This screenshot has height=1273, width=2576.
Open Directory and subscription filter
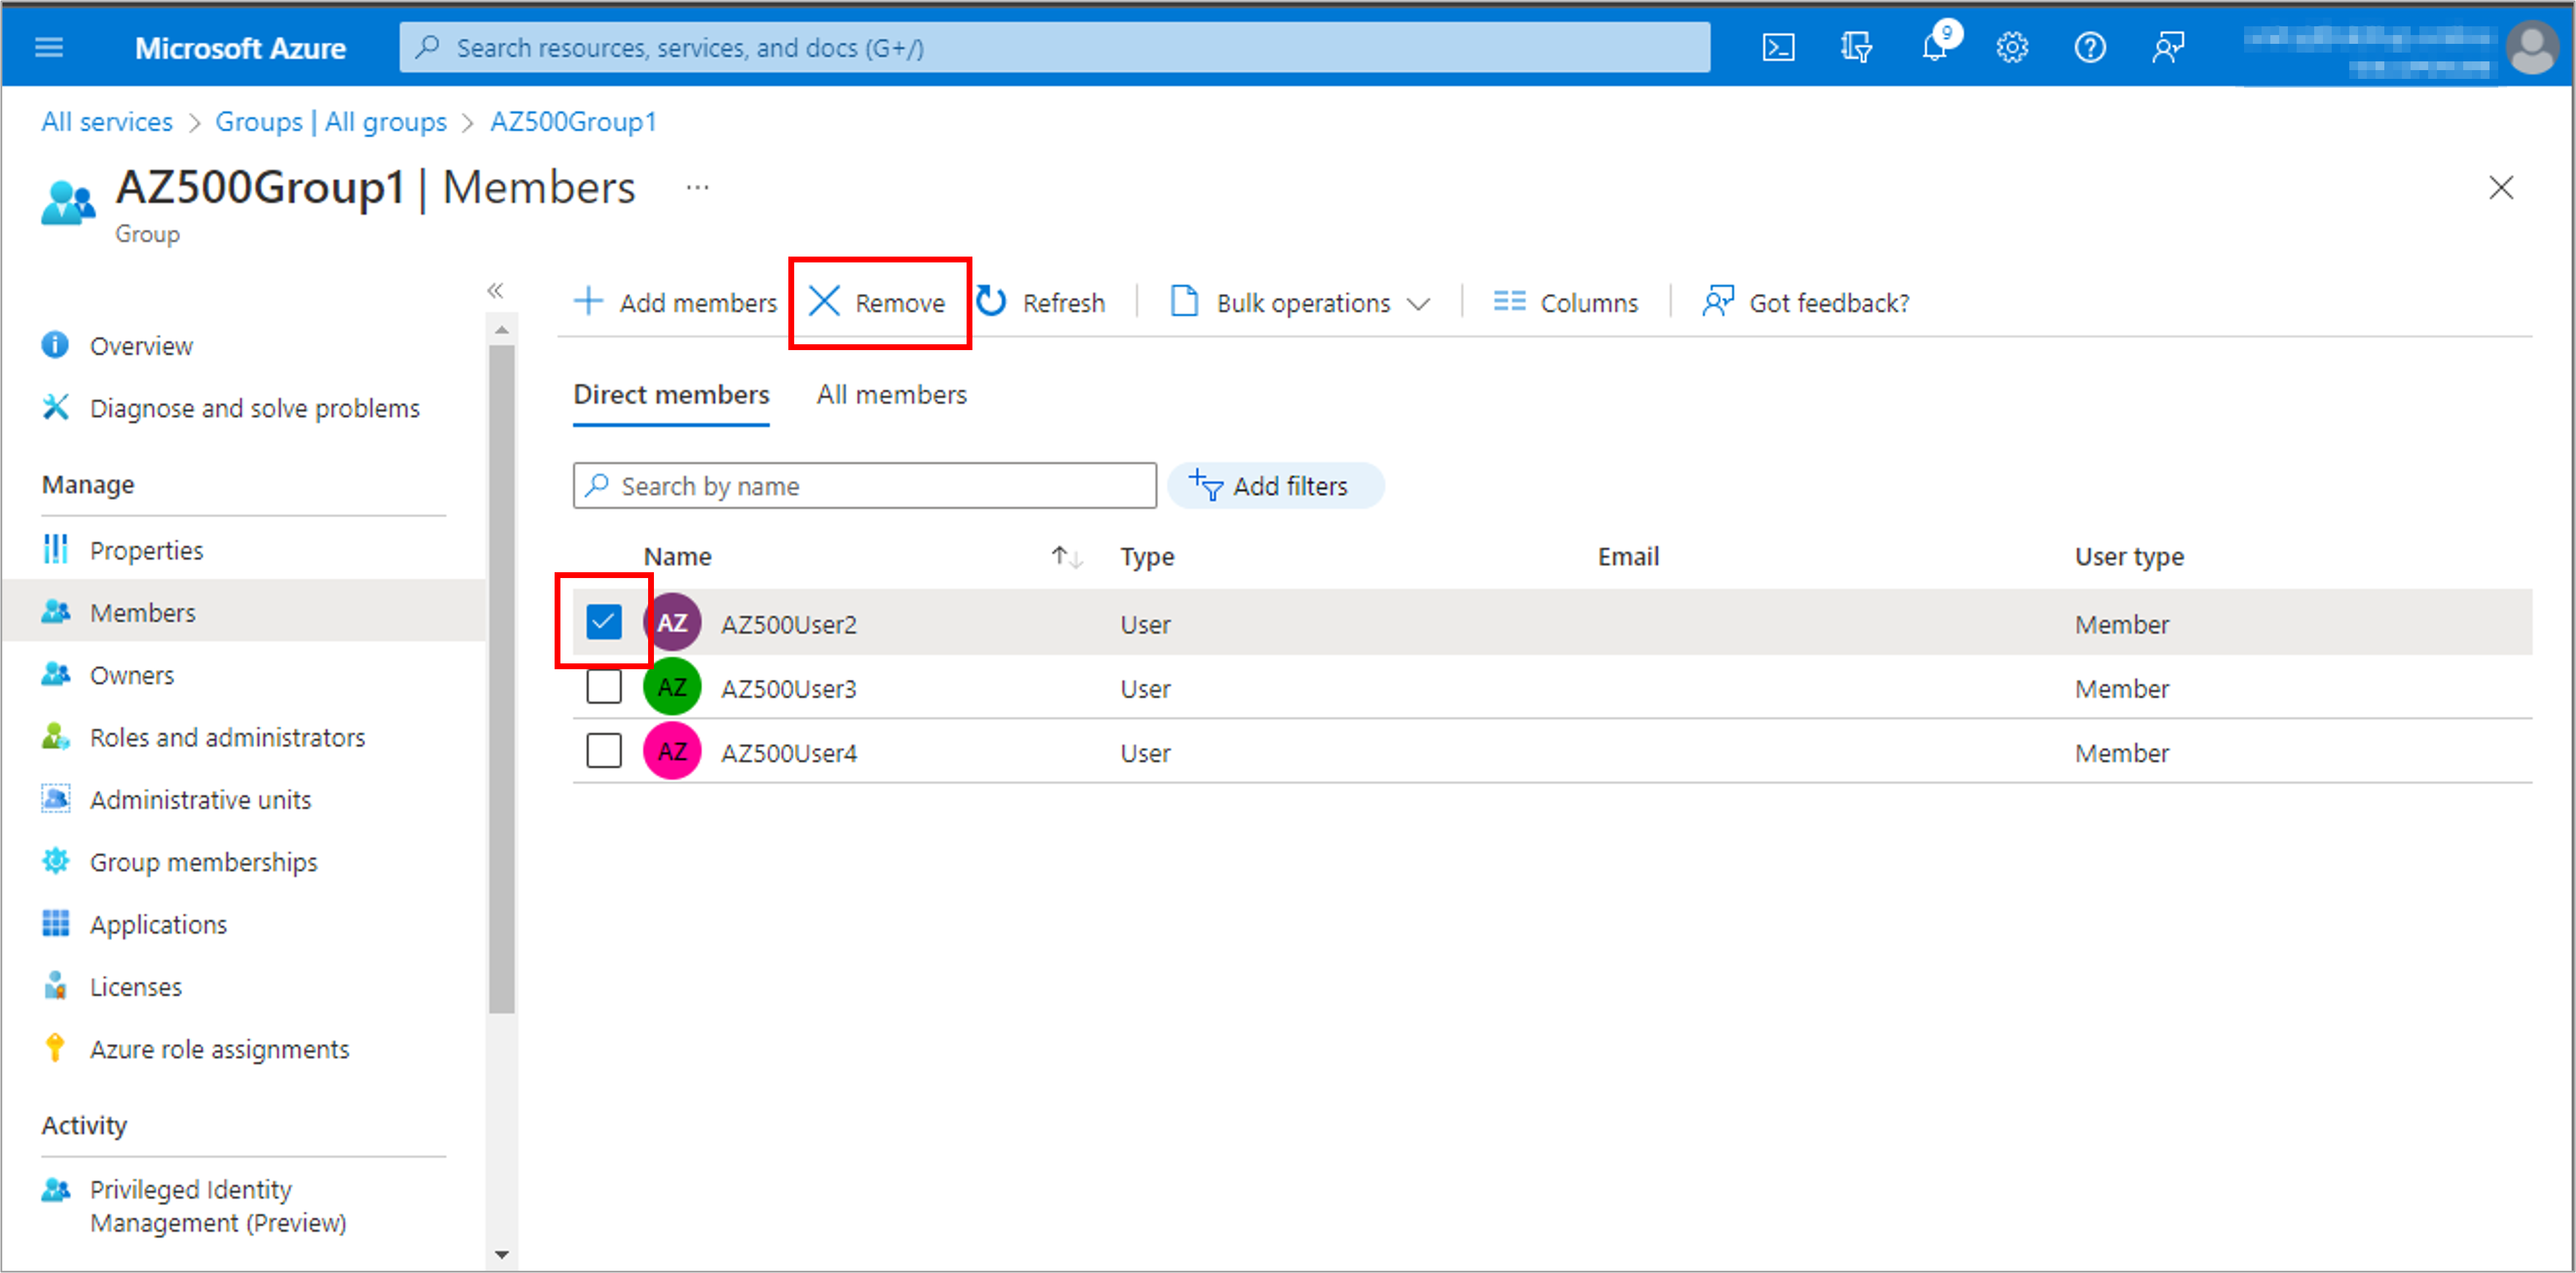pos(1856,47)
